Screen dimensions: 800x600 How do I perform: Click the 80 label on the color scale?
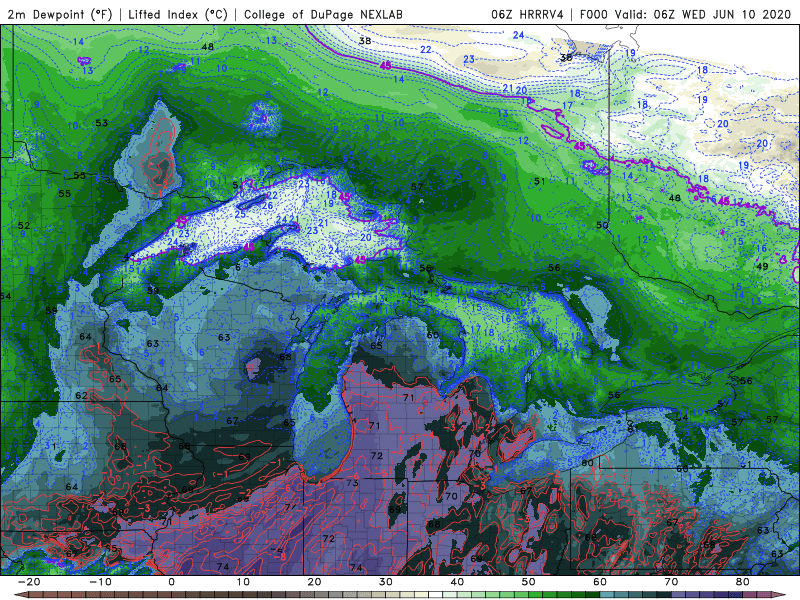click(x=743, y=582)
